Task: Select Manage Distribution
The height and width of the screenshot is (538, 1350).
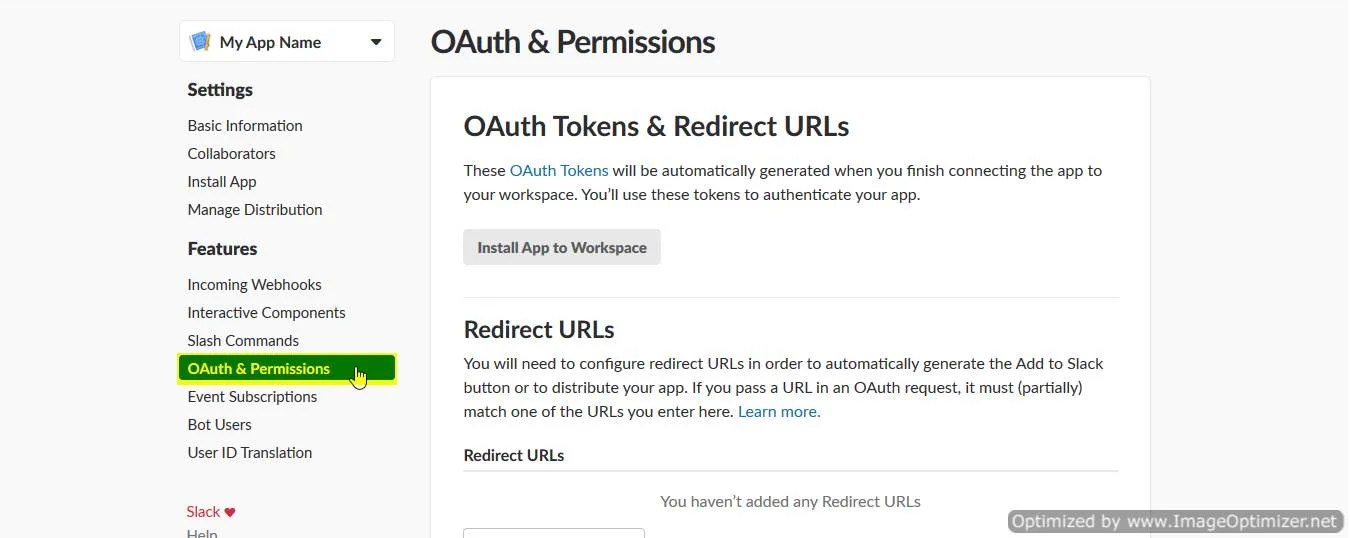Action: click(x=255, y=210)
